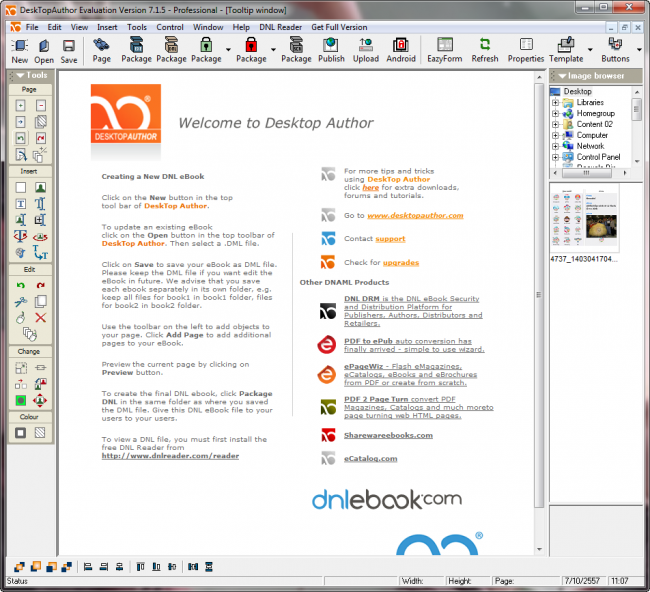Open the Window menu
This screenshot has width=650, height=592.
tap(208, 27)
